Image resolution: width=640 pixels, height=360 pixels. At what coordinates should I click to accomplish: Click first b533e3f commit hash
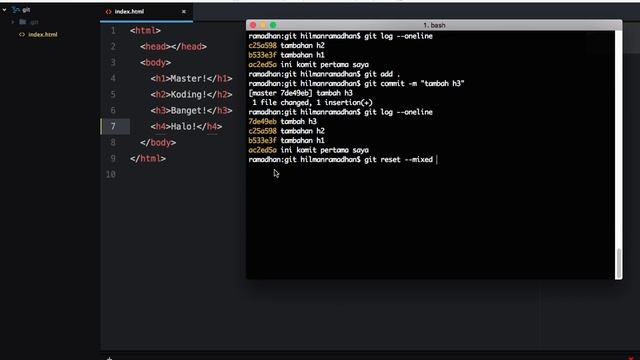coord(262,55)
